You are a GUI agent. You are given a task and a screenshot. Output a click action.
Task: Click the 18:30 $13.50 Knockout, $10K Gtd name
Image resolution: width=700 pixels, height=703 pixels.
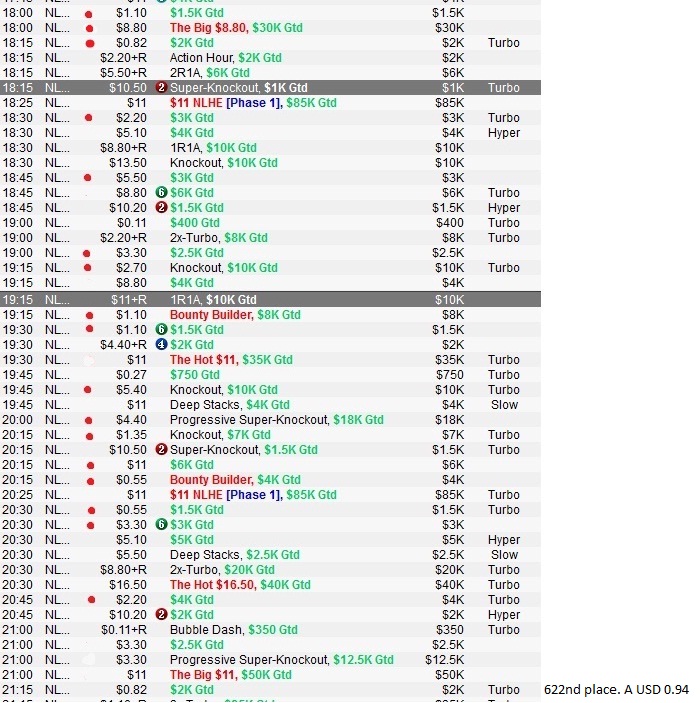pos(224,163)
